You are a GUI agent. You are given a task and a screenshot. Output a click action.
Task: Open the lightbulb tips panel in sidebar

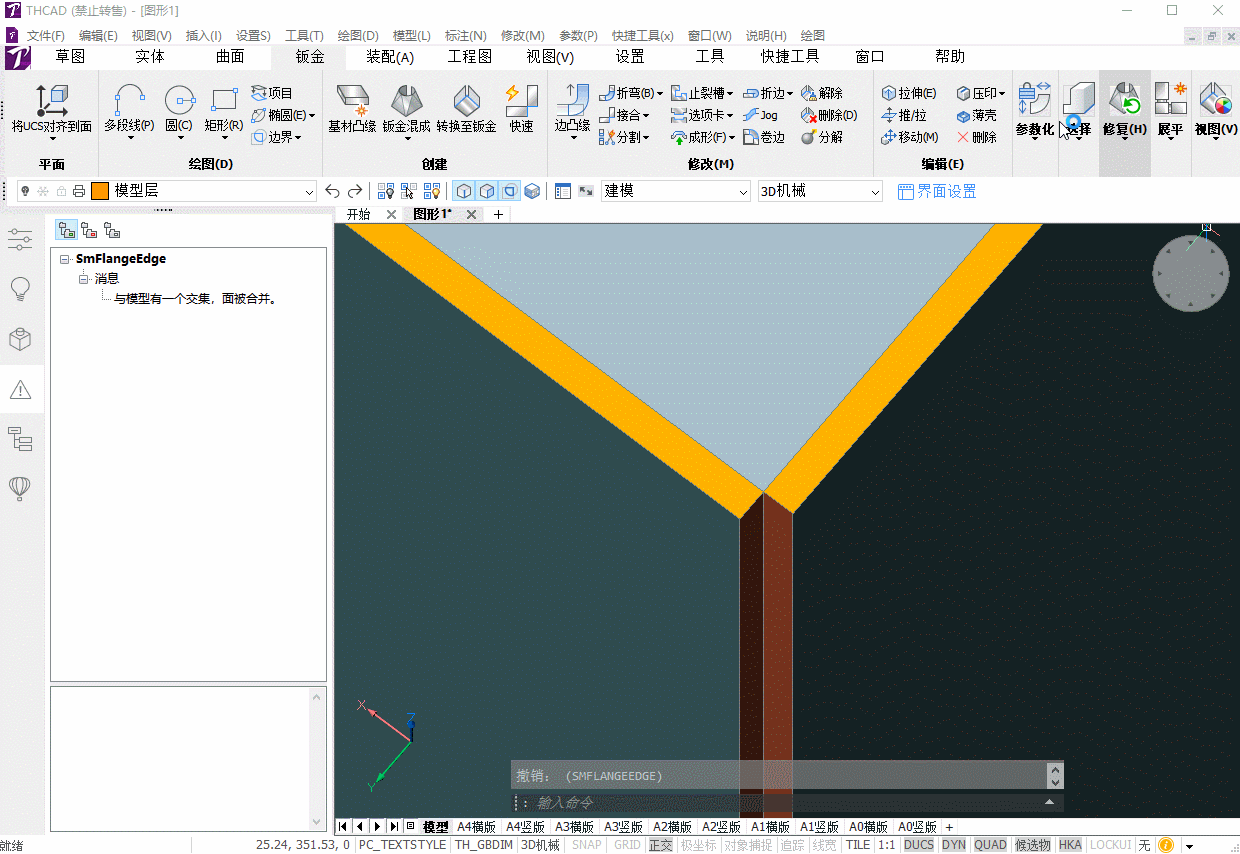click(x=20, y=289)
